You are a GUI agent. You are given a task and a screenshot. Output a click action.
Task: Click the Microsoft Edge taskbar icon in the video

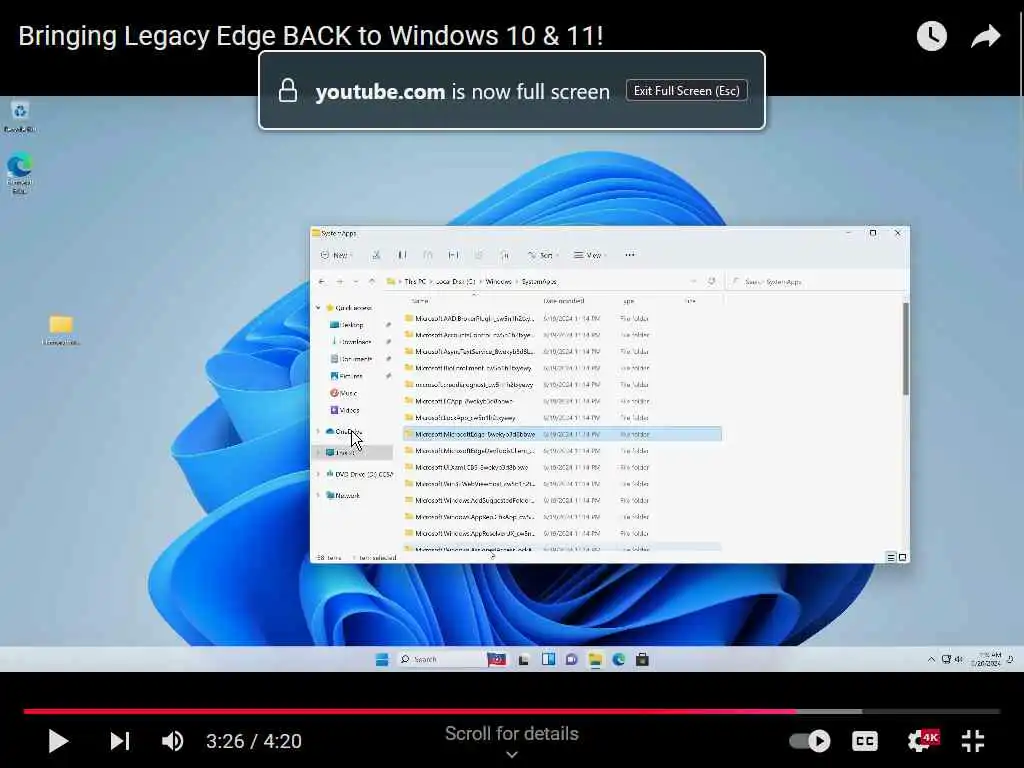tap(618, 660)
